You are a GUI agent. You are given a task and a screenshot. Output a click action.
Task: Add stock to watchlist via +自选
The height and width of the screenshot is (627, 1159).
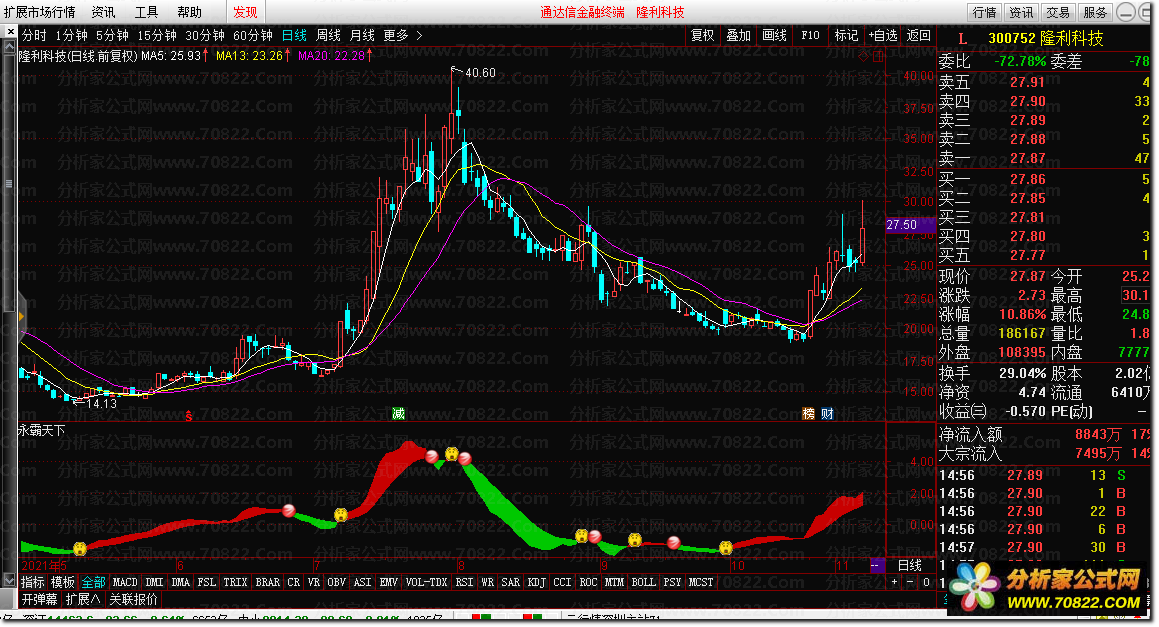[883, 35]
